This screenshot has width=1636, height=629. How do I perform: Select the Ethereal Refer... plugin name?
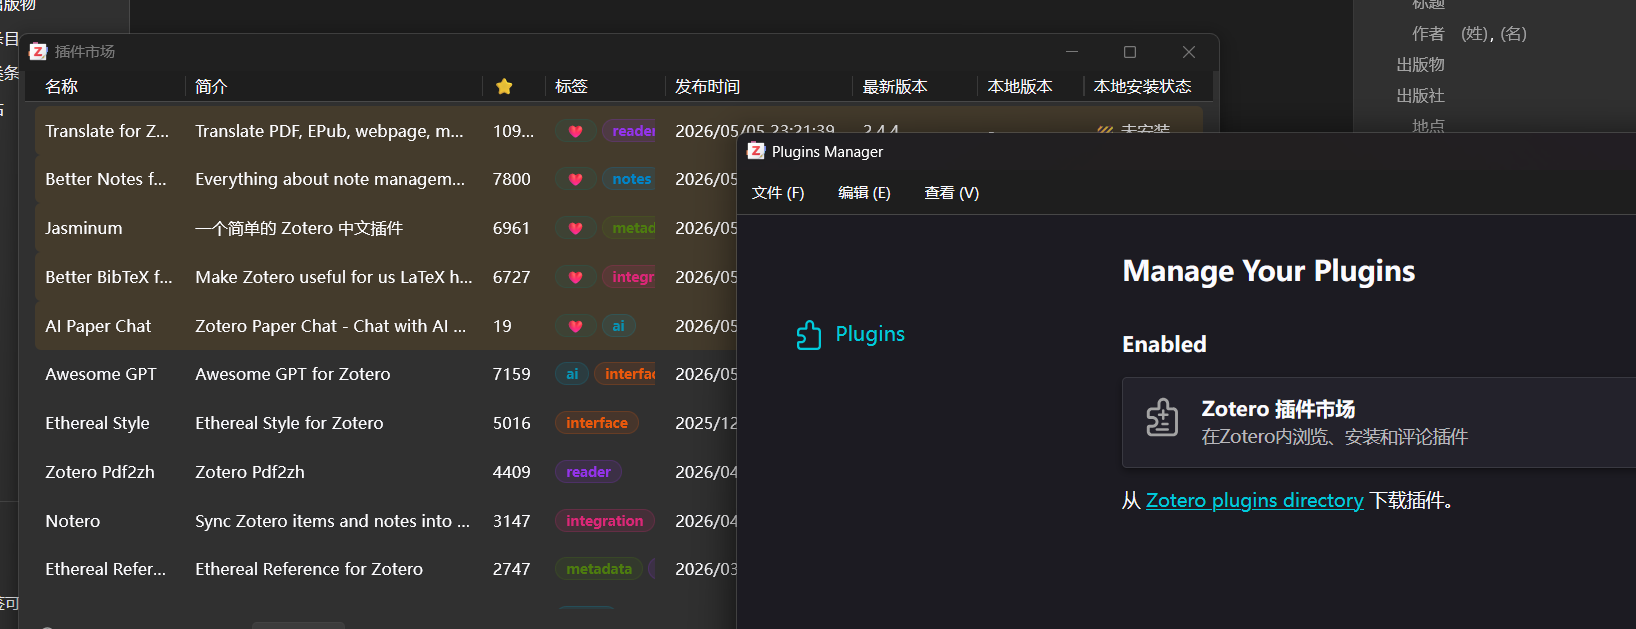pyautogui.click(x=106, y=569)
